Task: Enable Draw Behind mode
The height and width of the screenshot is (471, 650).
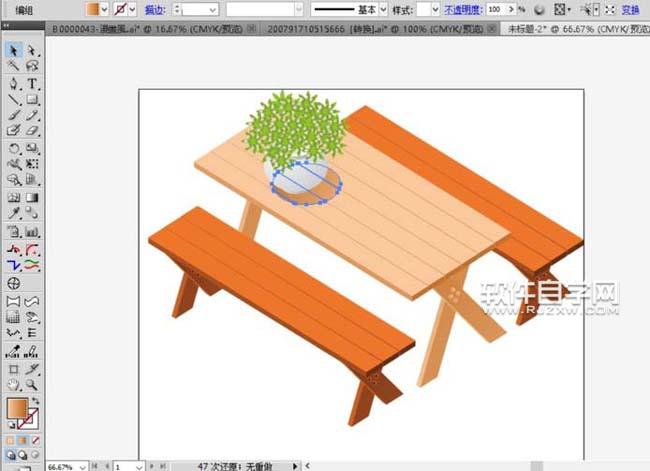Action: [23, 456]
